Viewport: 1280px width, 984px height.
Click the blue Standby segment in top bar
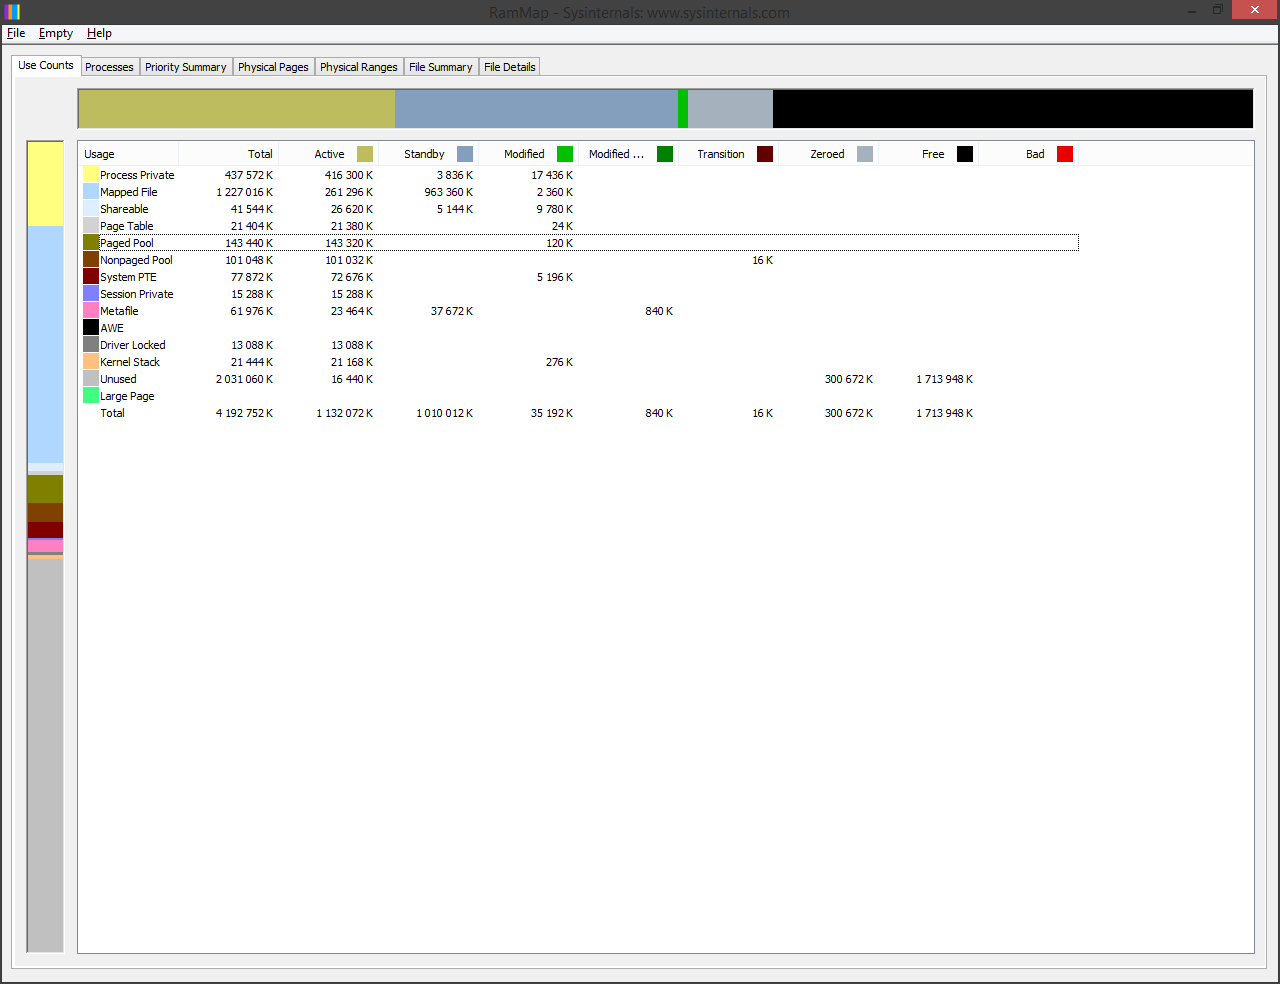[536, 109]
